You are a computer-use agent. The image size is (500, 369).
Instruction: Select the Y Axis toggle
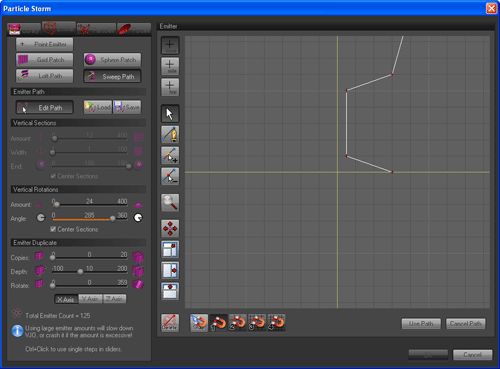[x=90, y=299]
